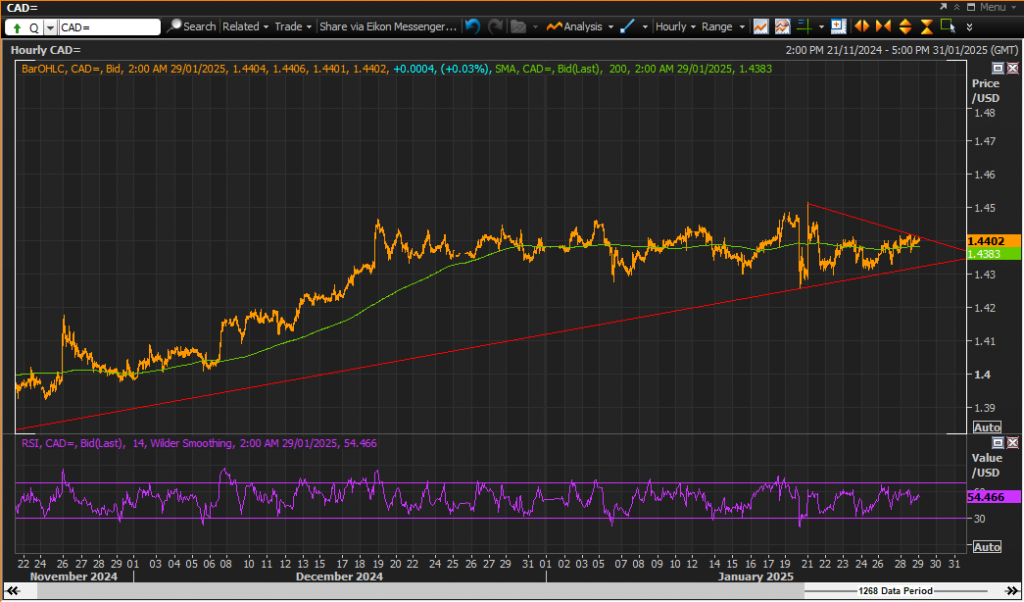Click the Search button
The height and width of the screenshot is (602, 1024).
click(191, 27)
